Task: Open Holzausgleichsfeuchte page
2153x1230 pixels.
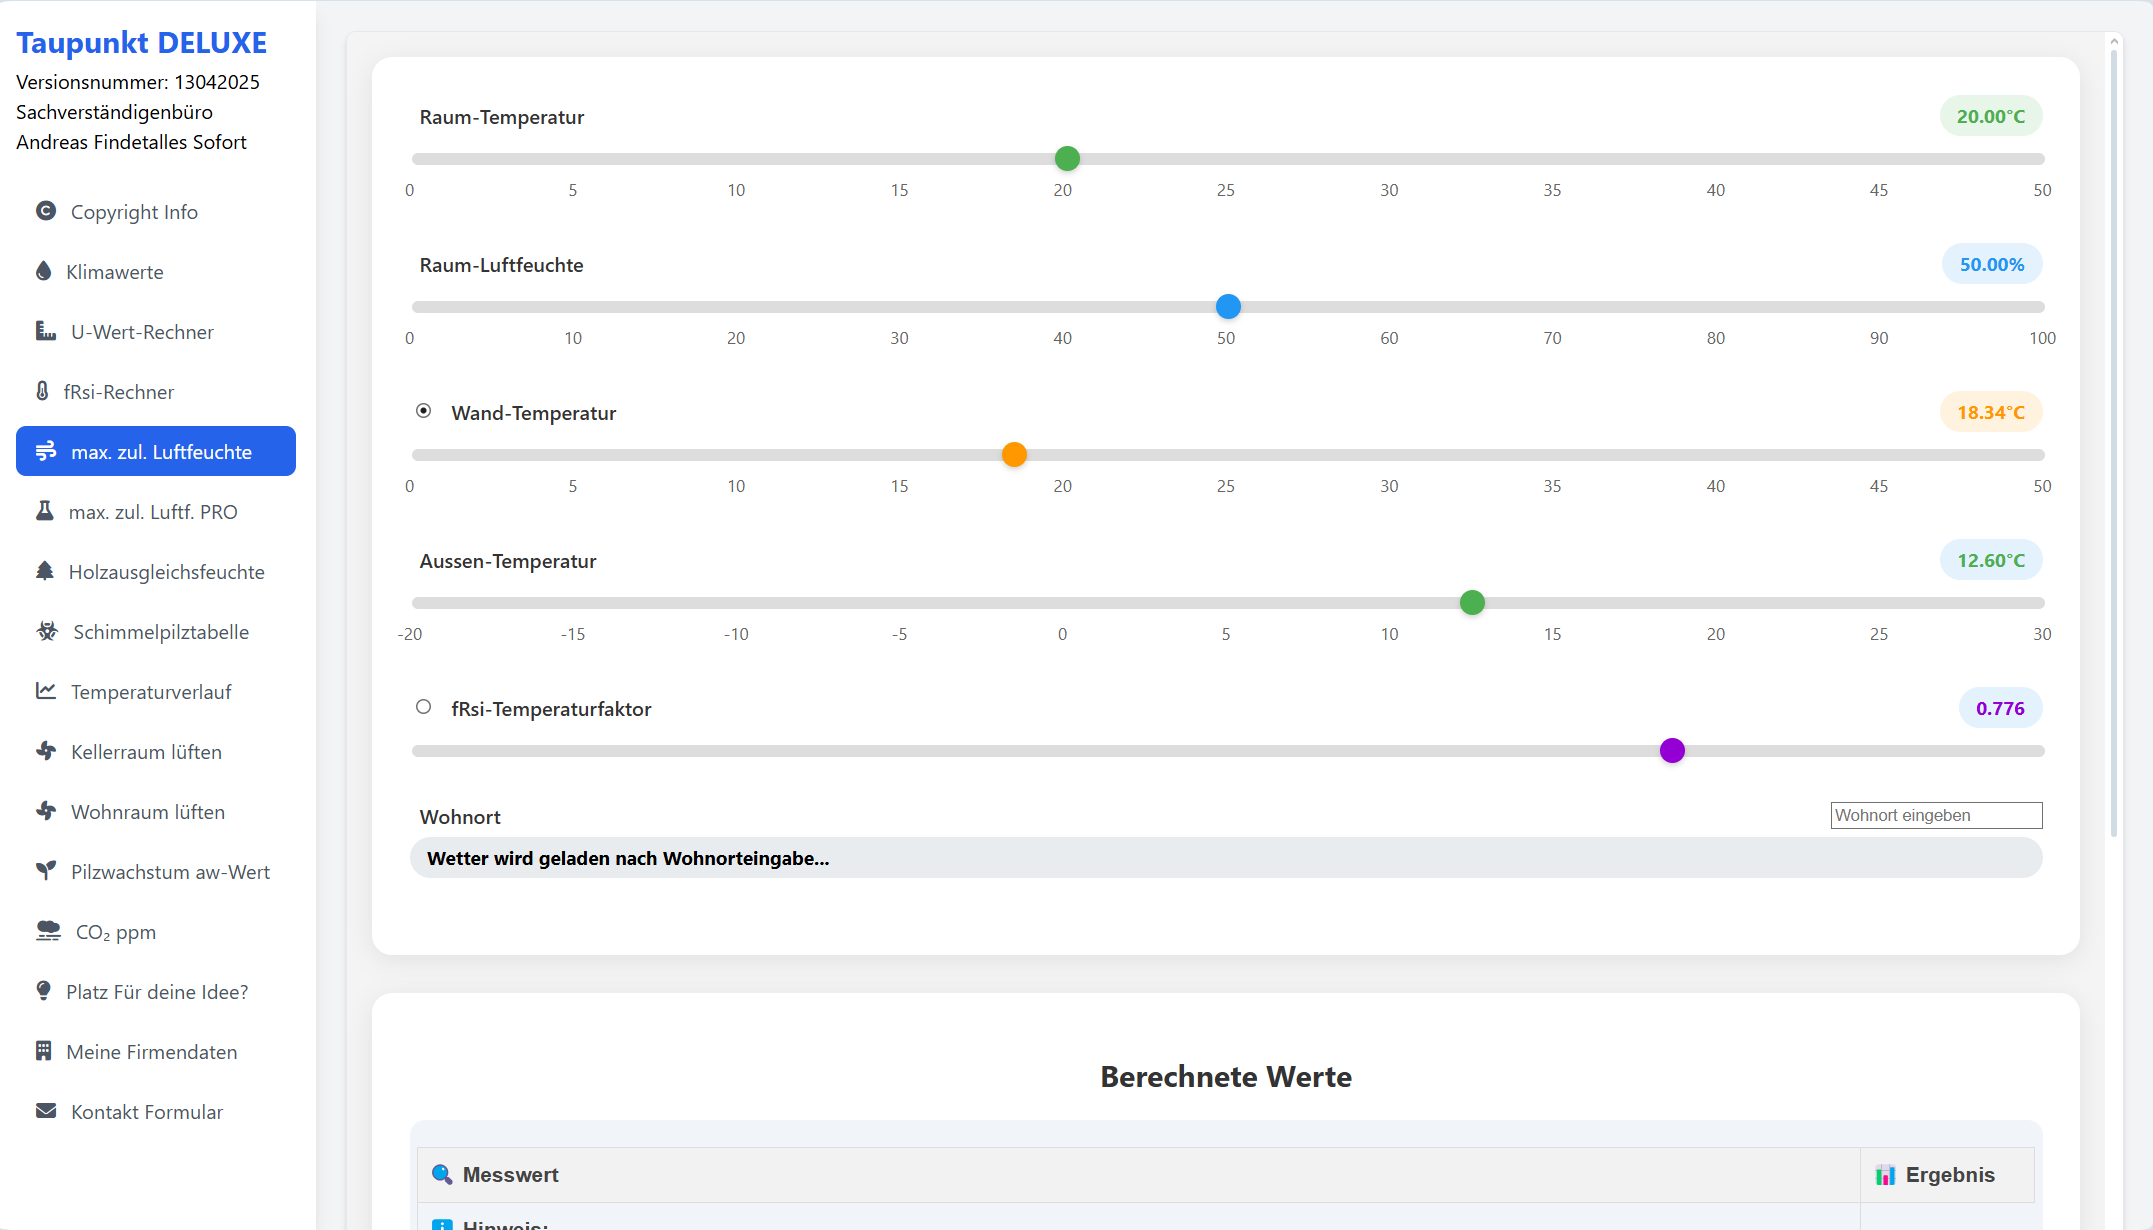Action: [156, 571]
